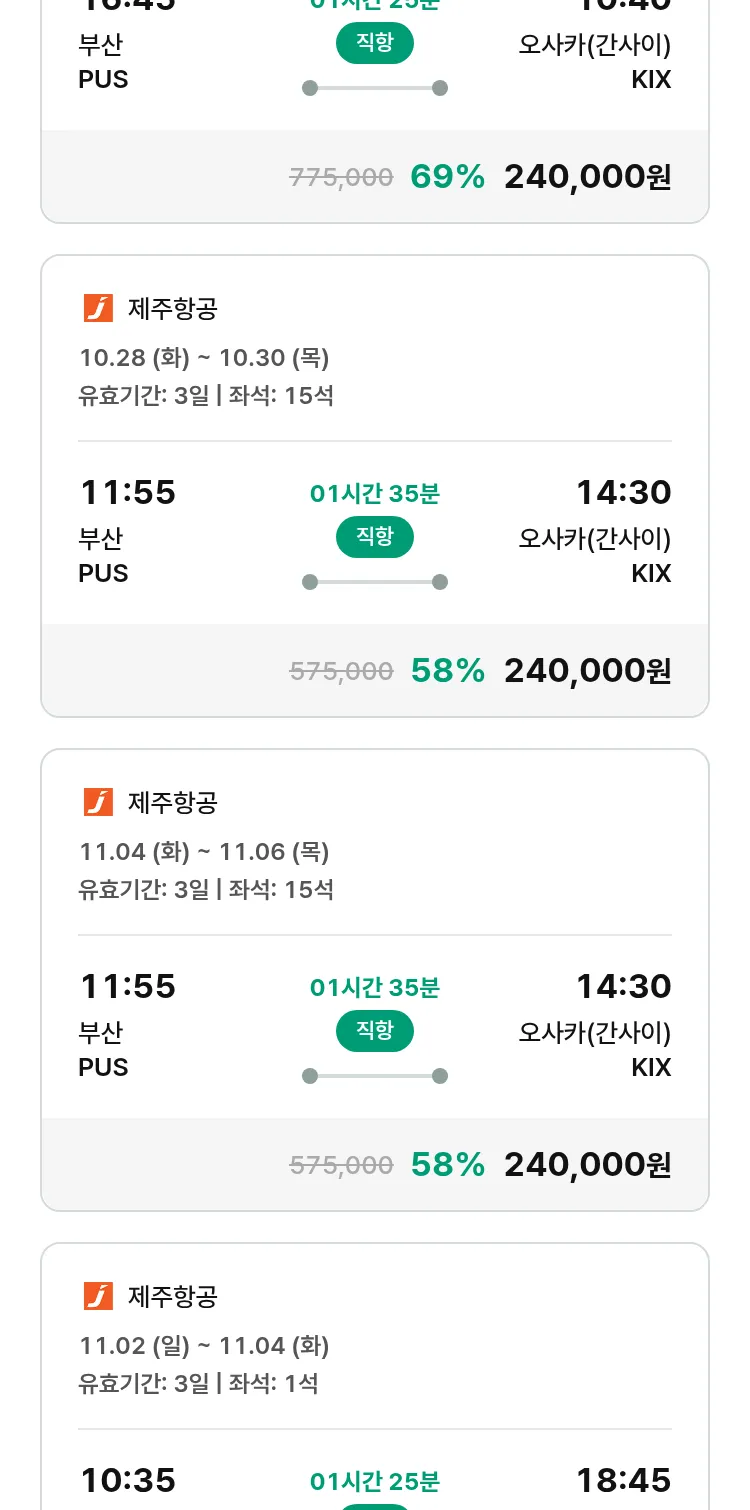Screen dimensions: 750x1510
Task: Click Jeju Air logo on 11.04 flight card
Action: pos(98,803)
